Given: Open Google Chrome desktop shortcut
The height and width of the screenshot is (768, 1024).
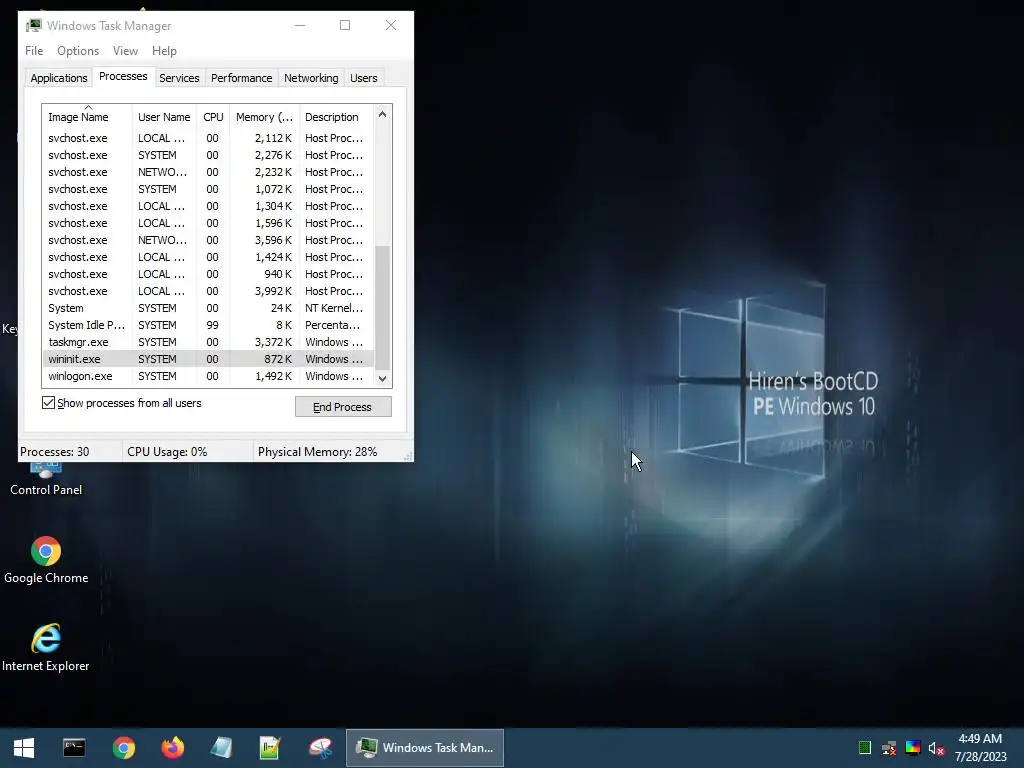Looking at the screenshot, I should [46, 560].
